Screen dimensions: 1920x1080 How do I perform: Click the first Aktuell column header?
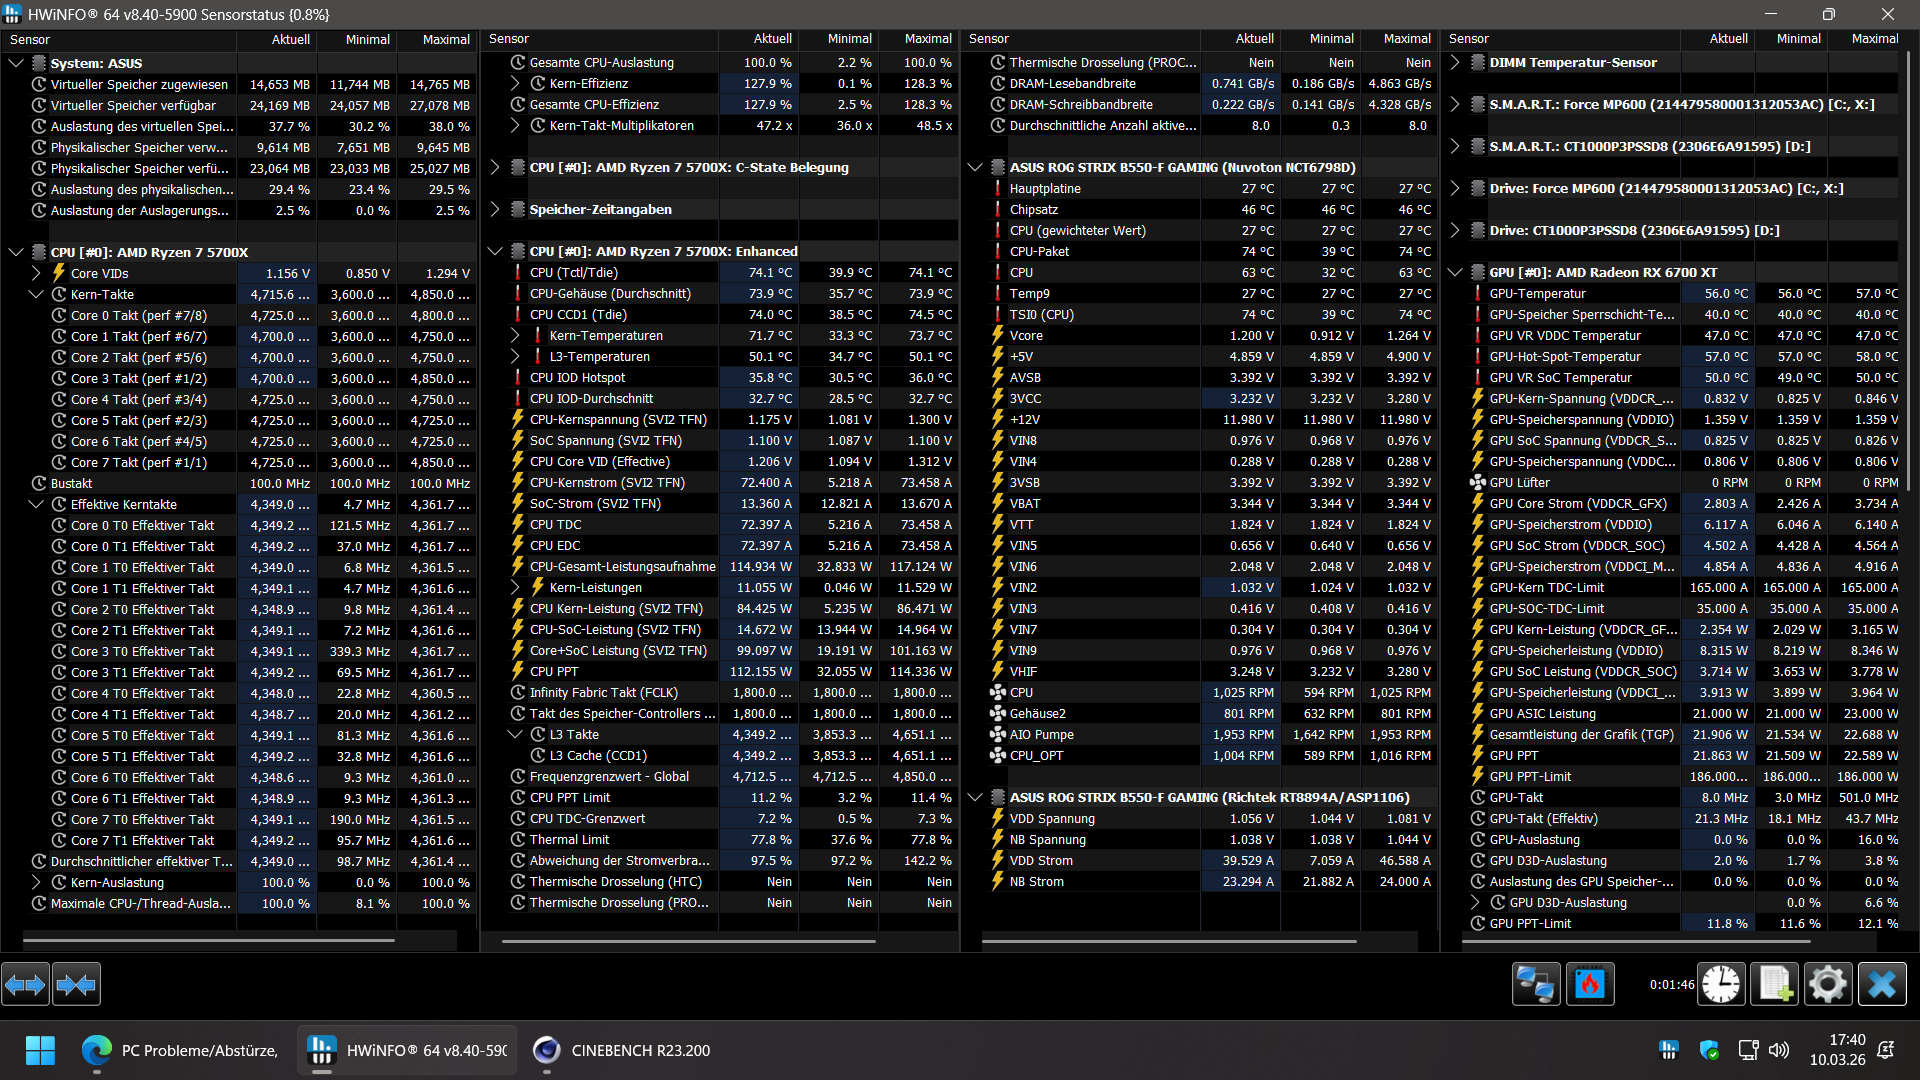pyautogui.click(x=290, y=39)
